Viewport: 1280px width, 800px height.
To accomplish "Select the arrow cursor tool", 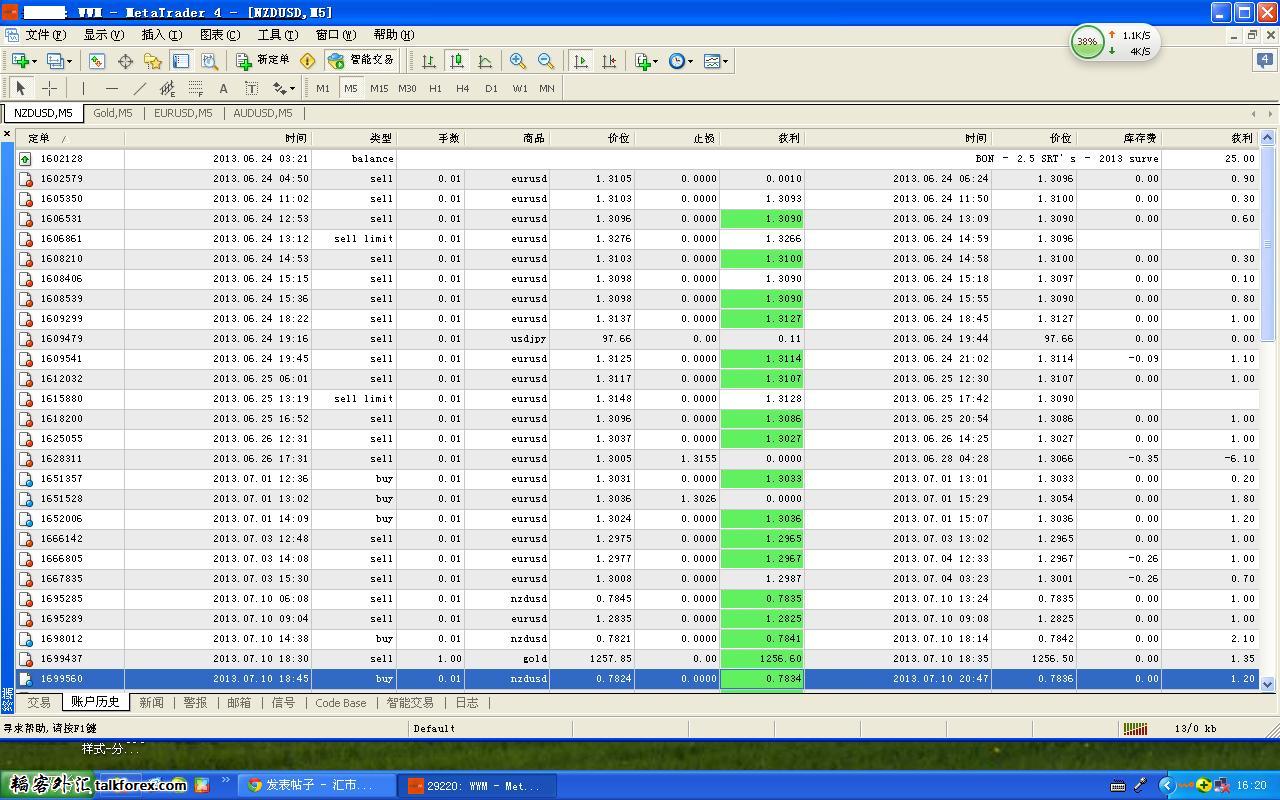I will 20,88.
